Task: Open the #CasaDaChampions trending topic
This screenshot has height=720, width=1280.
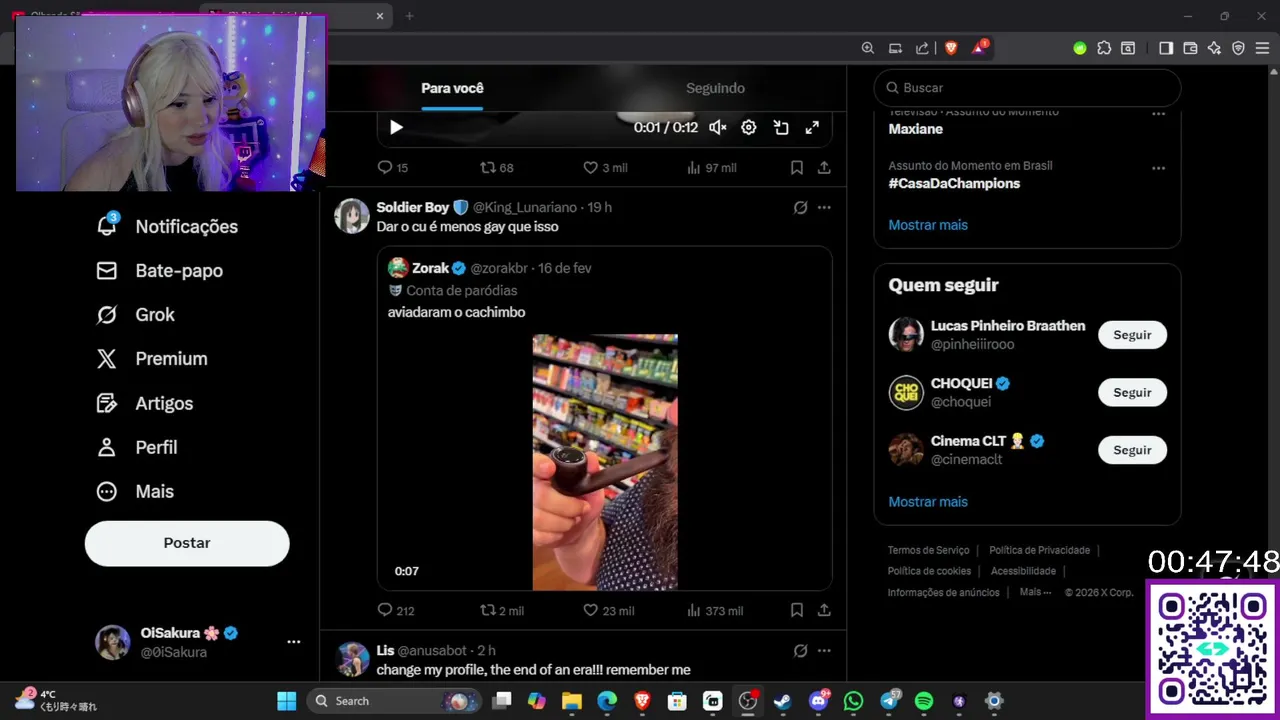Action: 954,183
